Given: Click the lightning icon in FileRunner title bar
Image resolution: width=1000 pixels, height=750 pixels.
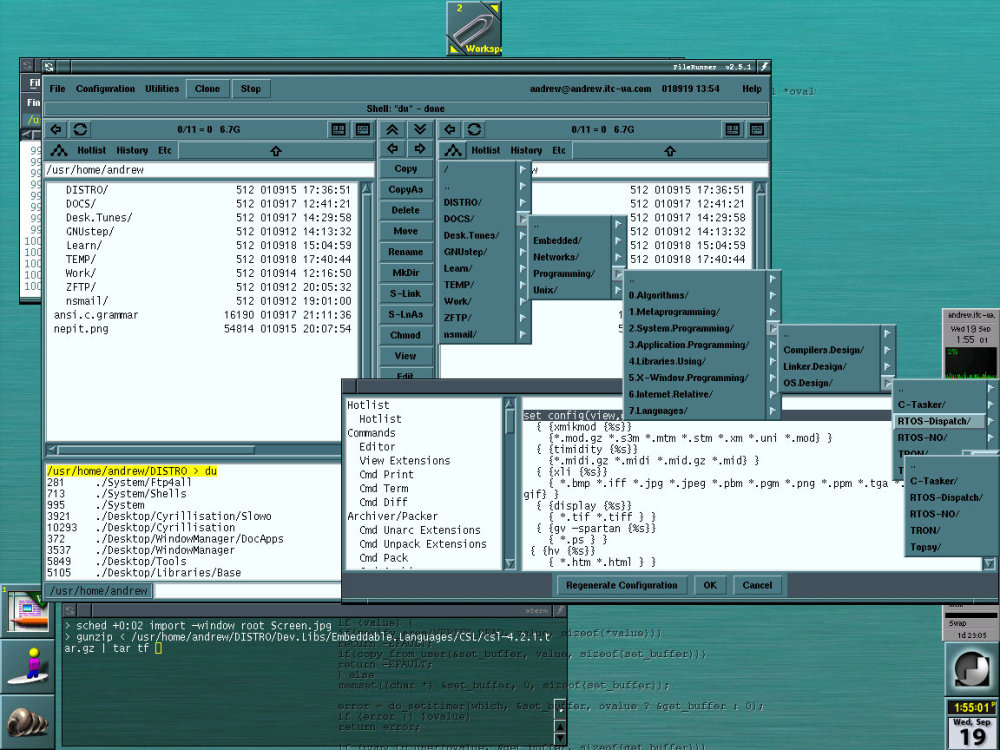Looking at the screenshot, I should coord(764,66).
